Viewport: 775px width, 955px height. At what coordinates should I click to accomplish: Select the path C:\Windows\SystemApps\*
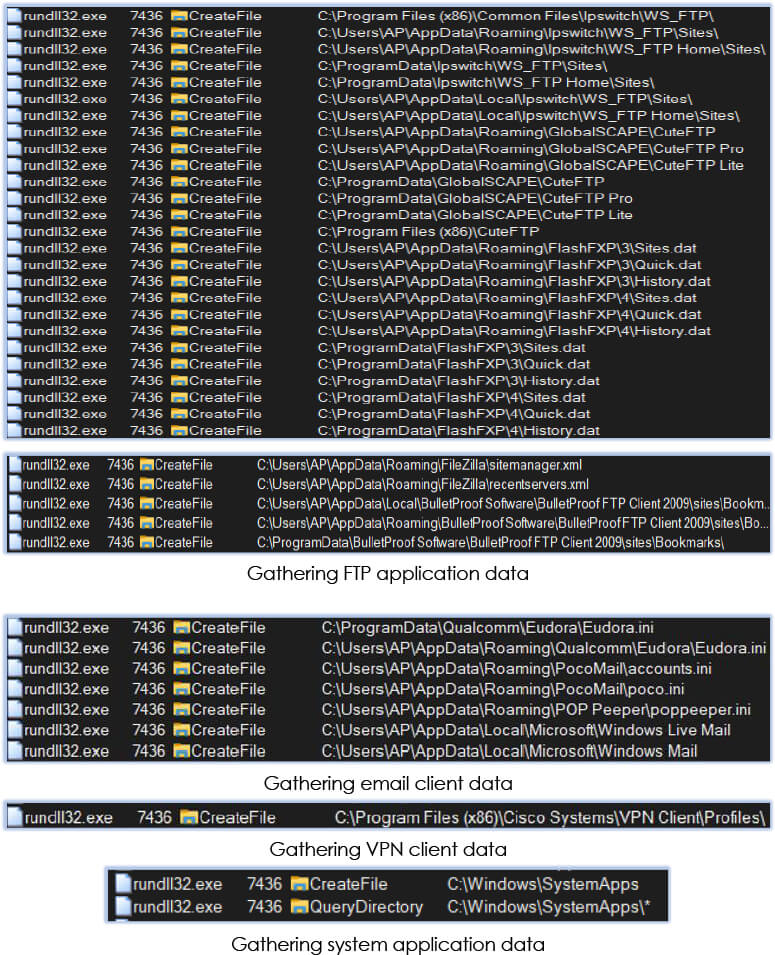548,907
